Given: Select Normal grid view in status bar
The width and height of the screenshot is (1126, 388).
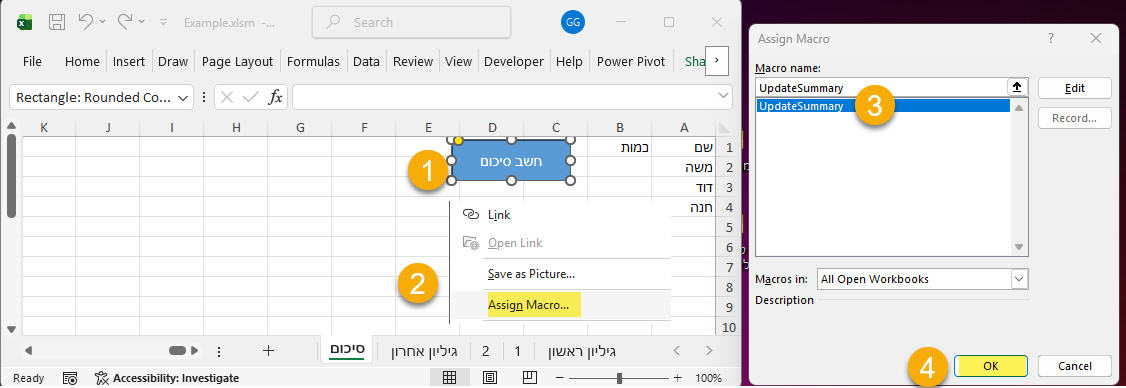Looking at the screenshot, I should (x=450, y=377).
